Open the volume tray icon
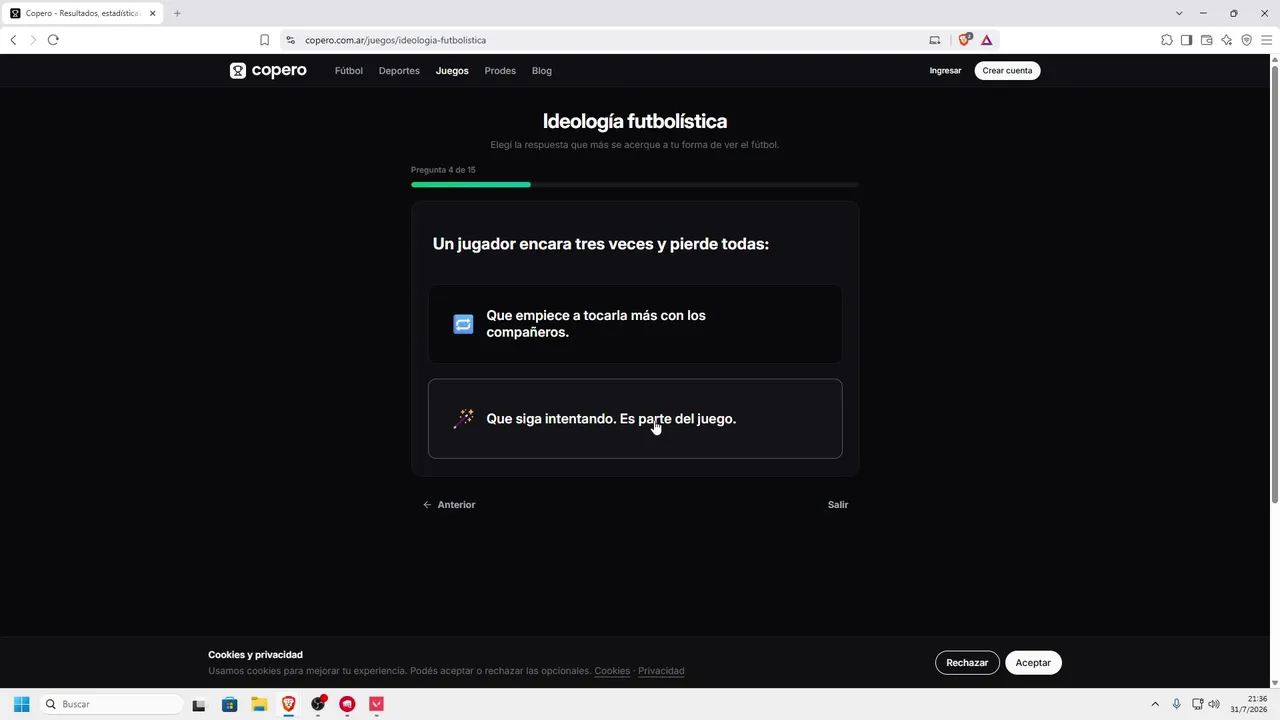Screen dimensions: 1280x720 1214,704
